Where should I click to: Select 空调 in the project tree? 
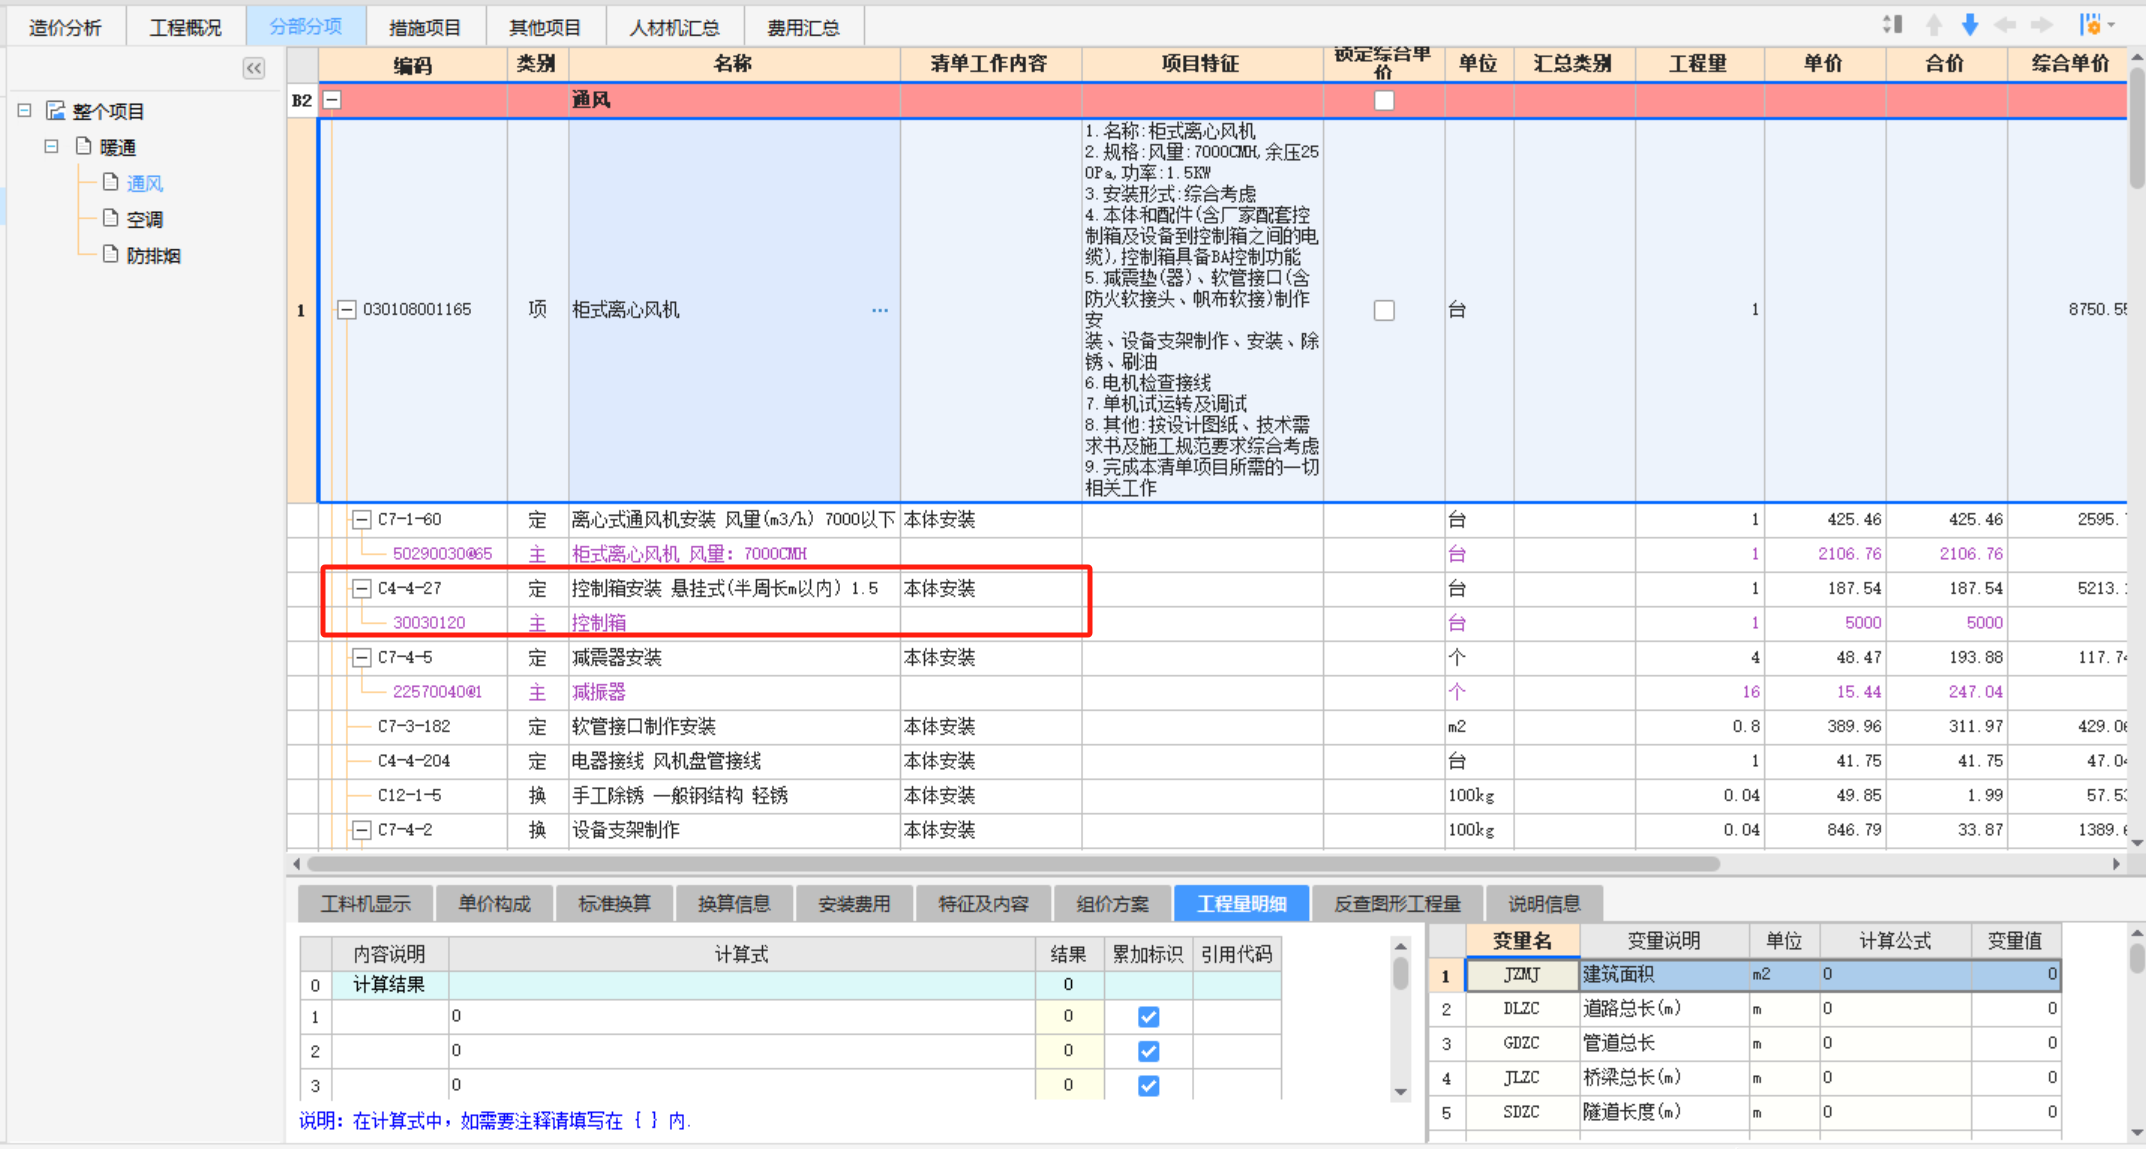145,219
